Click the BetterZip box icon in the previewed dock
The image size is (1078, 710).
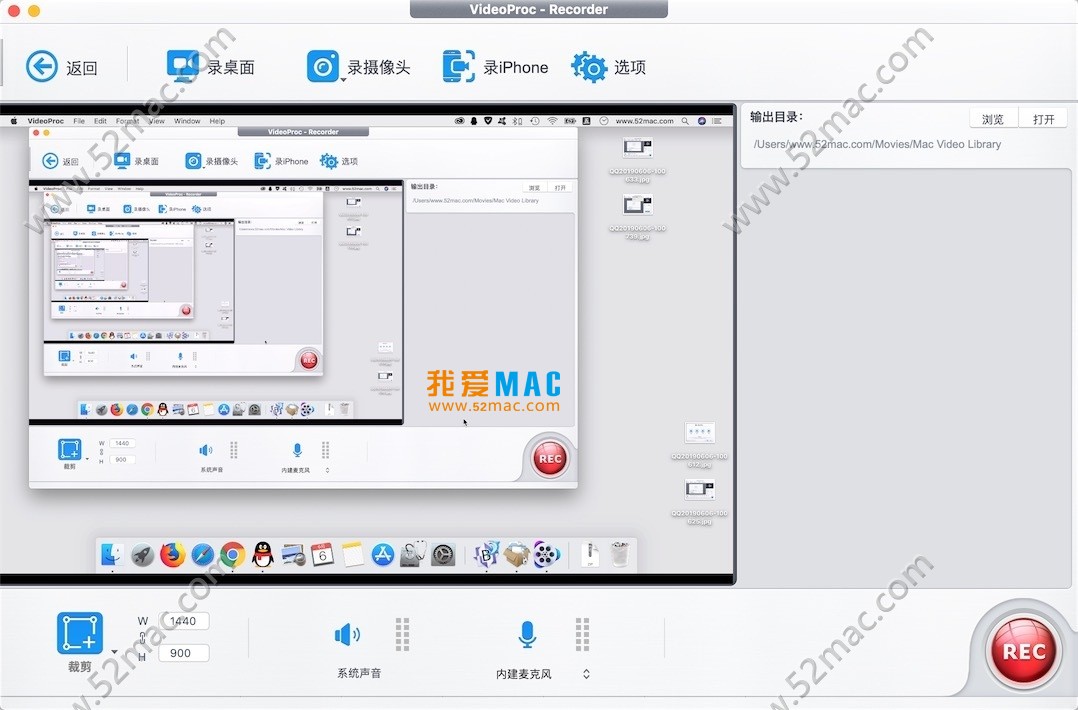pos(516,554)
